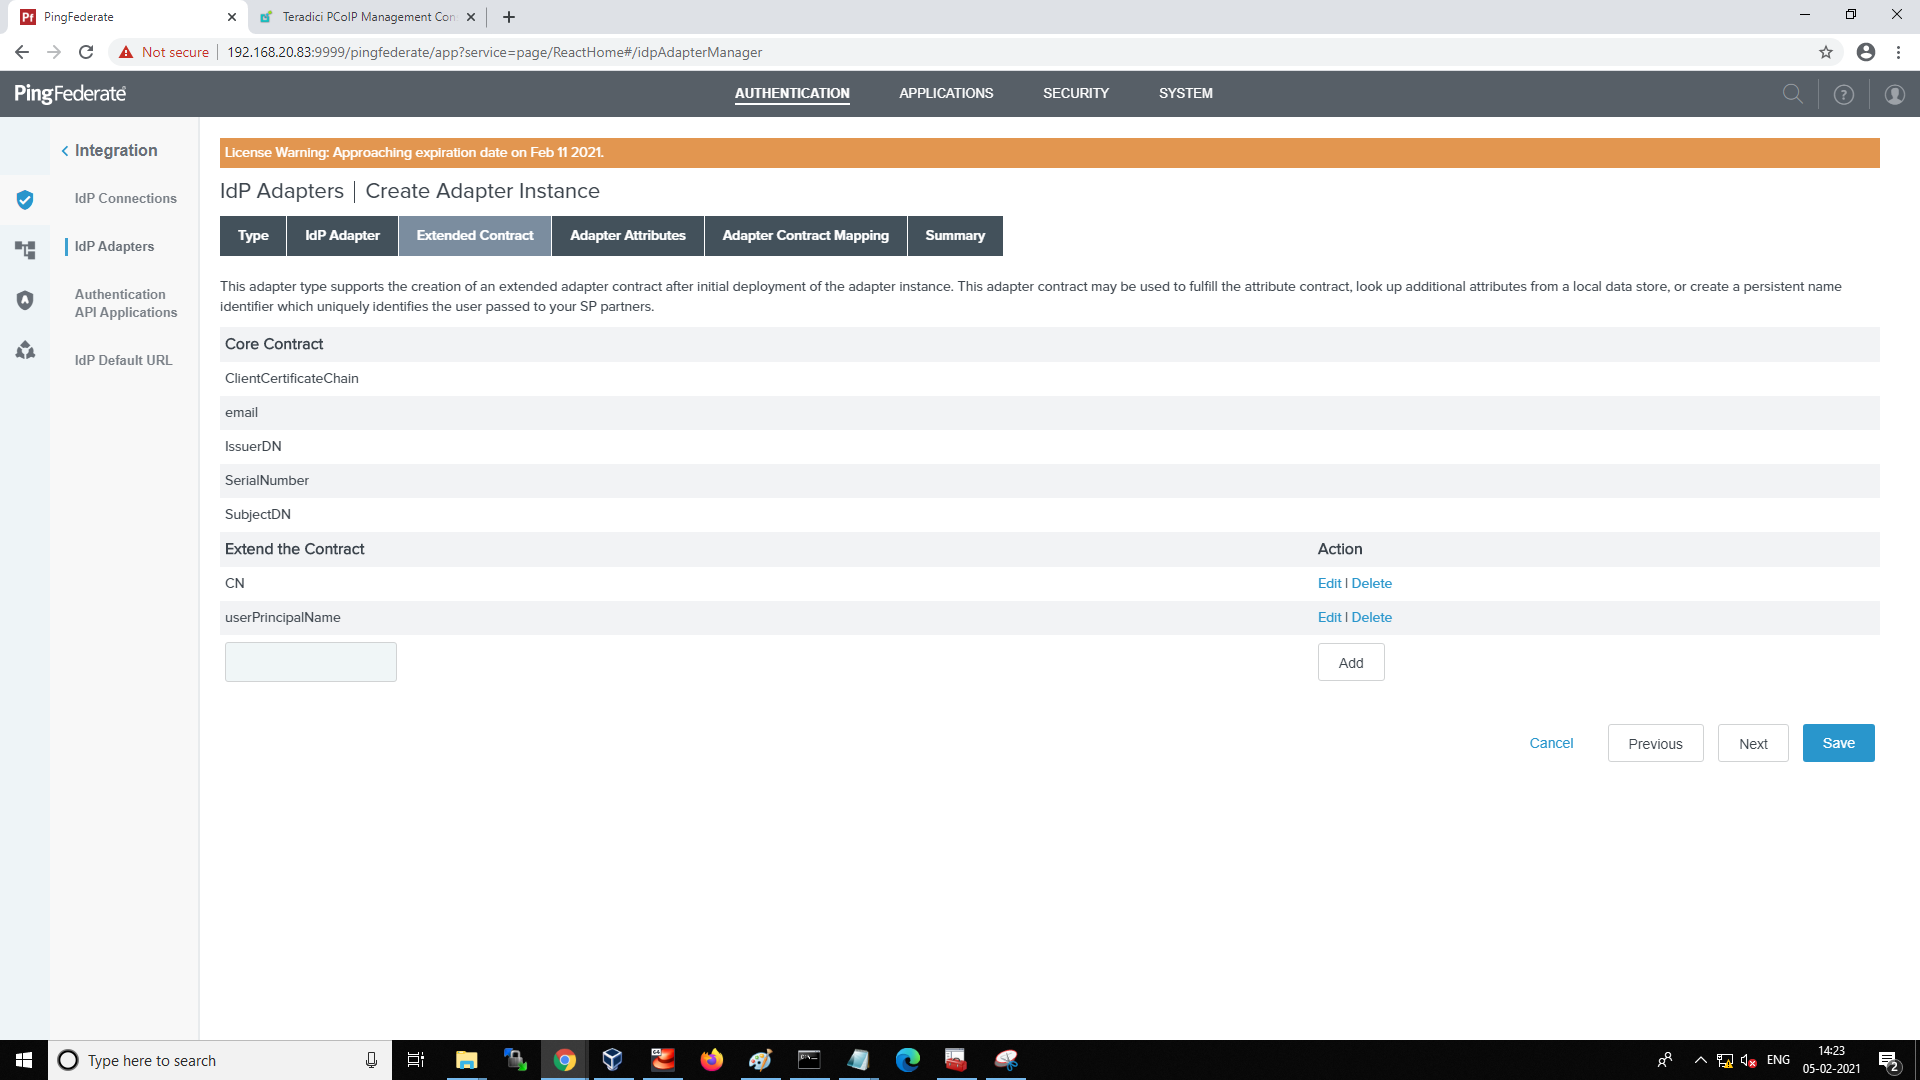The image size is (1920, 1080).
Task: Select the token exchange sidebar icon
Action: (x=25, y=350)
